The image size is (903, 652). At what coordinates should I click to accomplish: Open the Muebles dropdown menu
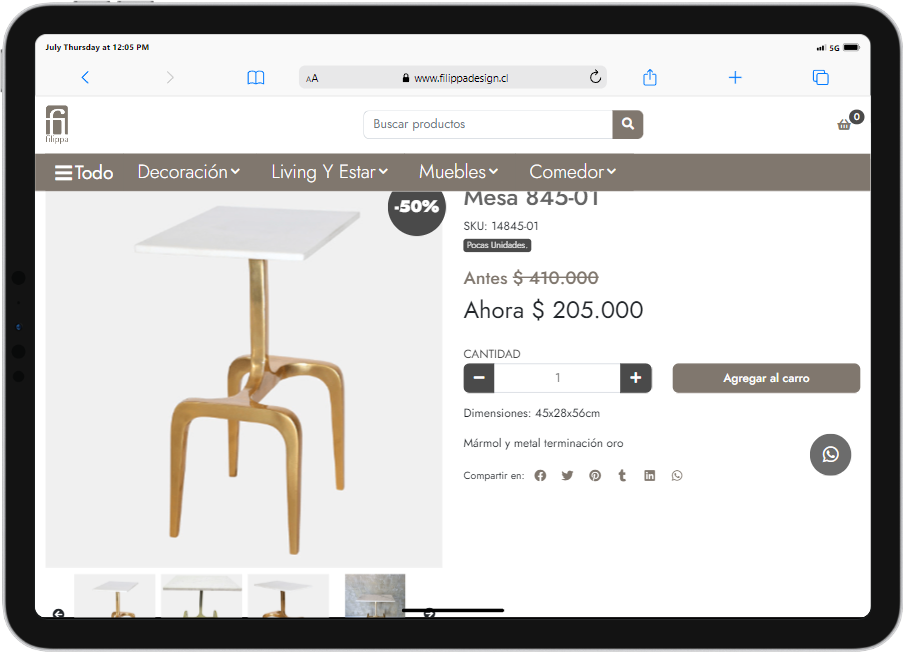pos(458,172)
